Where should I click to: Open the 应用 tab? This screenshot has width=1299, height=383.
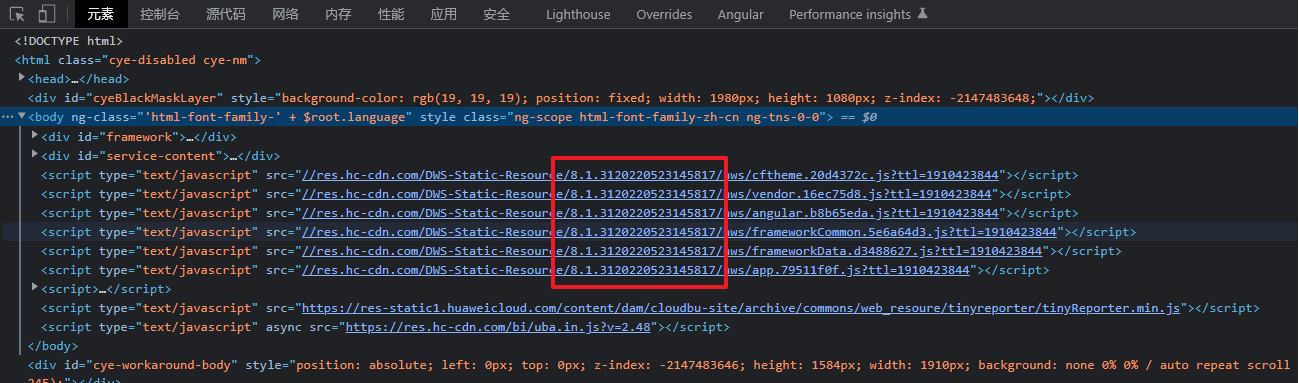[443, 14]
